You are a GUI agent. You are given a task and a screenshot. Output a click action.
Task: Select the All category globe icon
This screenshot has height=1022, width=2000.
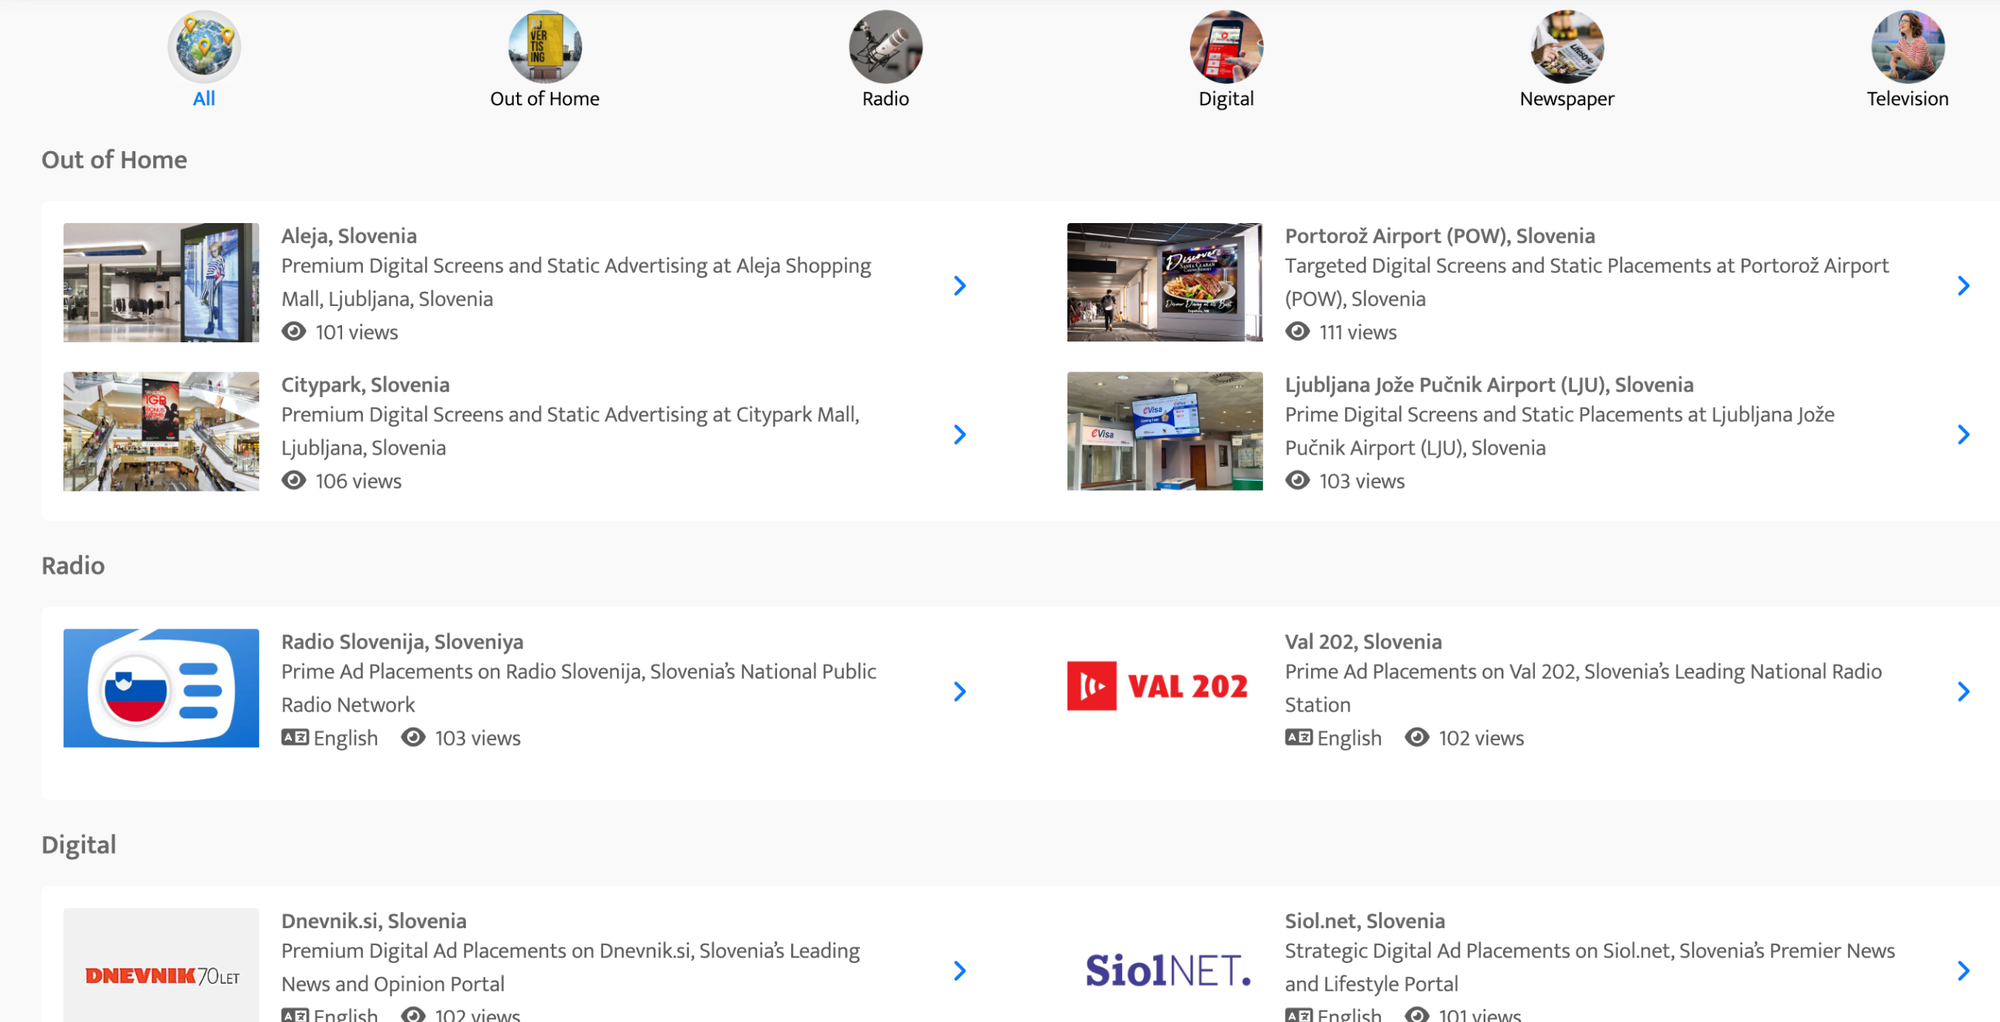click(x=204, y=46)
